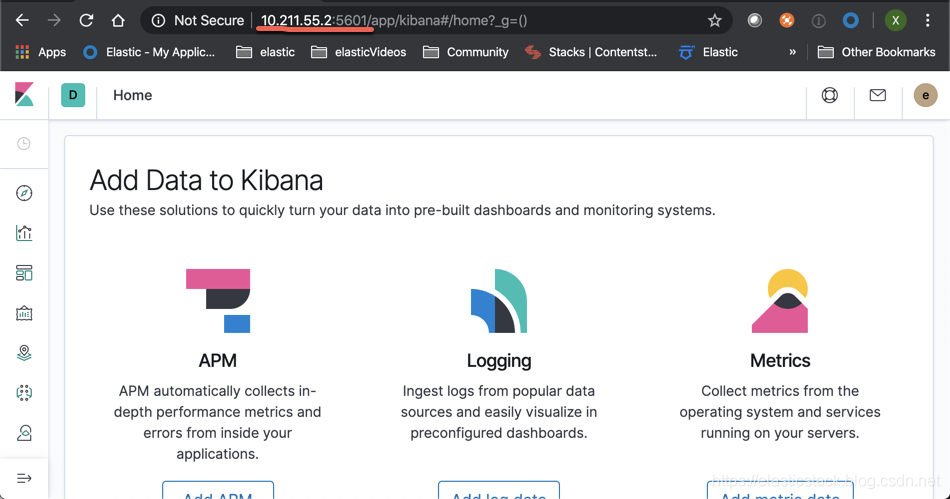Open the head-shaped icon in sidebar
Screen dimensions: 950x499
(24, 433)
